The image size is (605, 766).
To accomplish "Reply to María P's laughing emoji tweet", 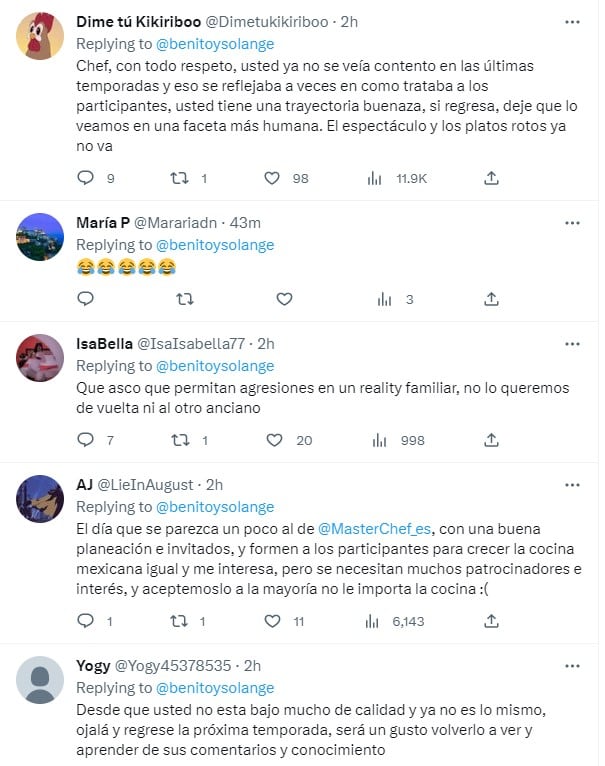I will [x=85, y=298].
